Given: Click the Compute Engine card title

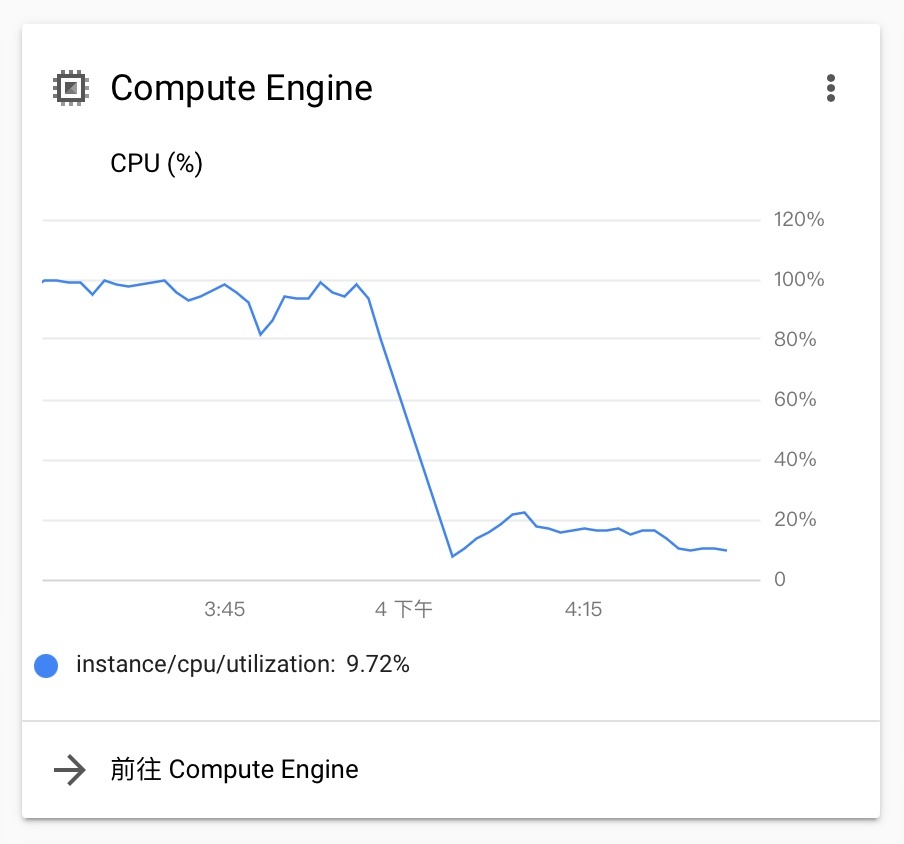Looking at the screenshot, I should 242,88.
